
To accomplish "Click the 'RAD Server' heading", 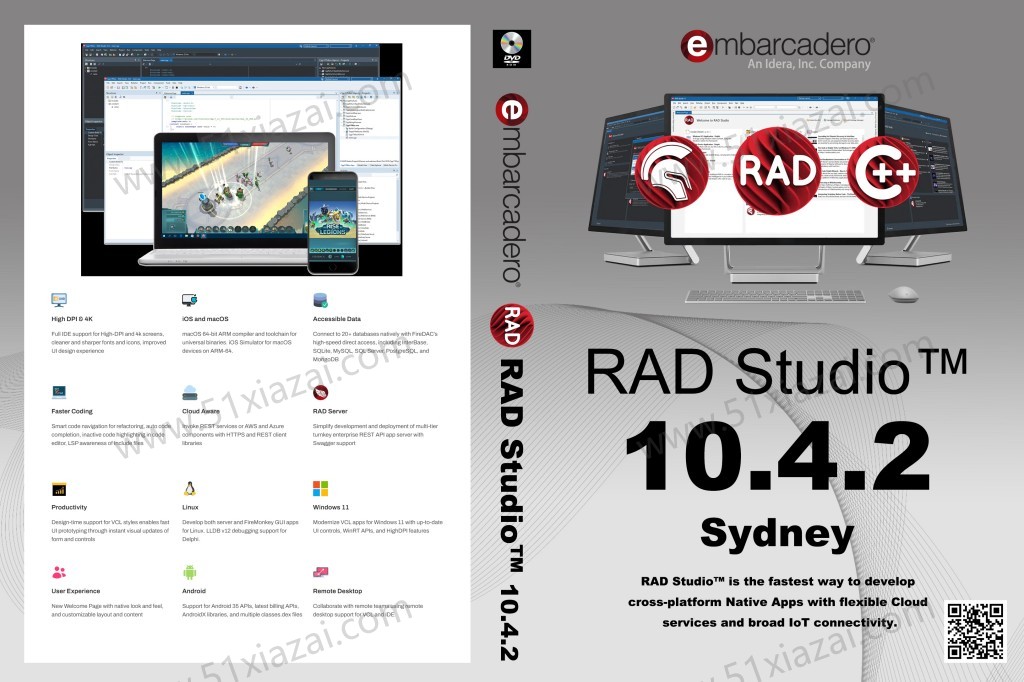I will (x=330, y=411).
